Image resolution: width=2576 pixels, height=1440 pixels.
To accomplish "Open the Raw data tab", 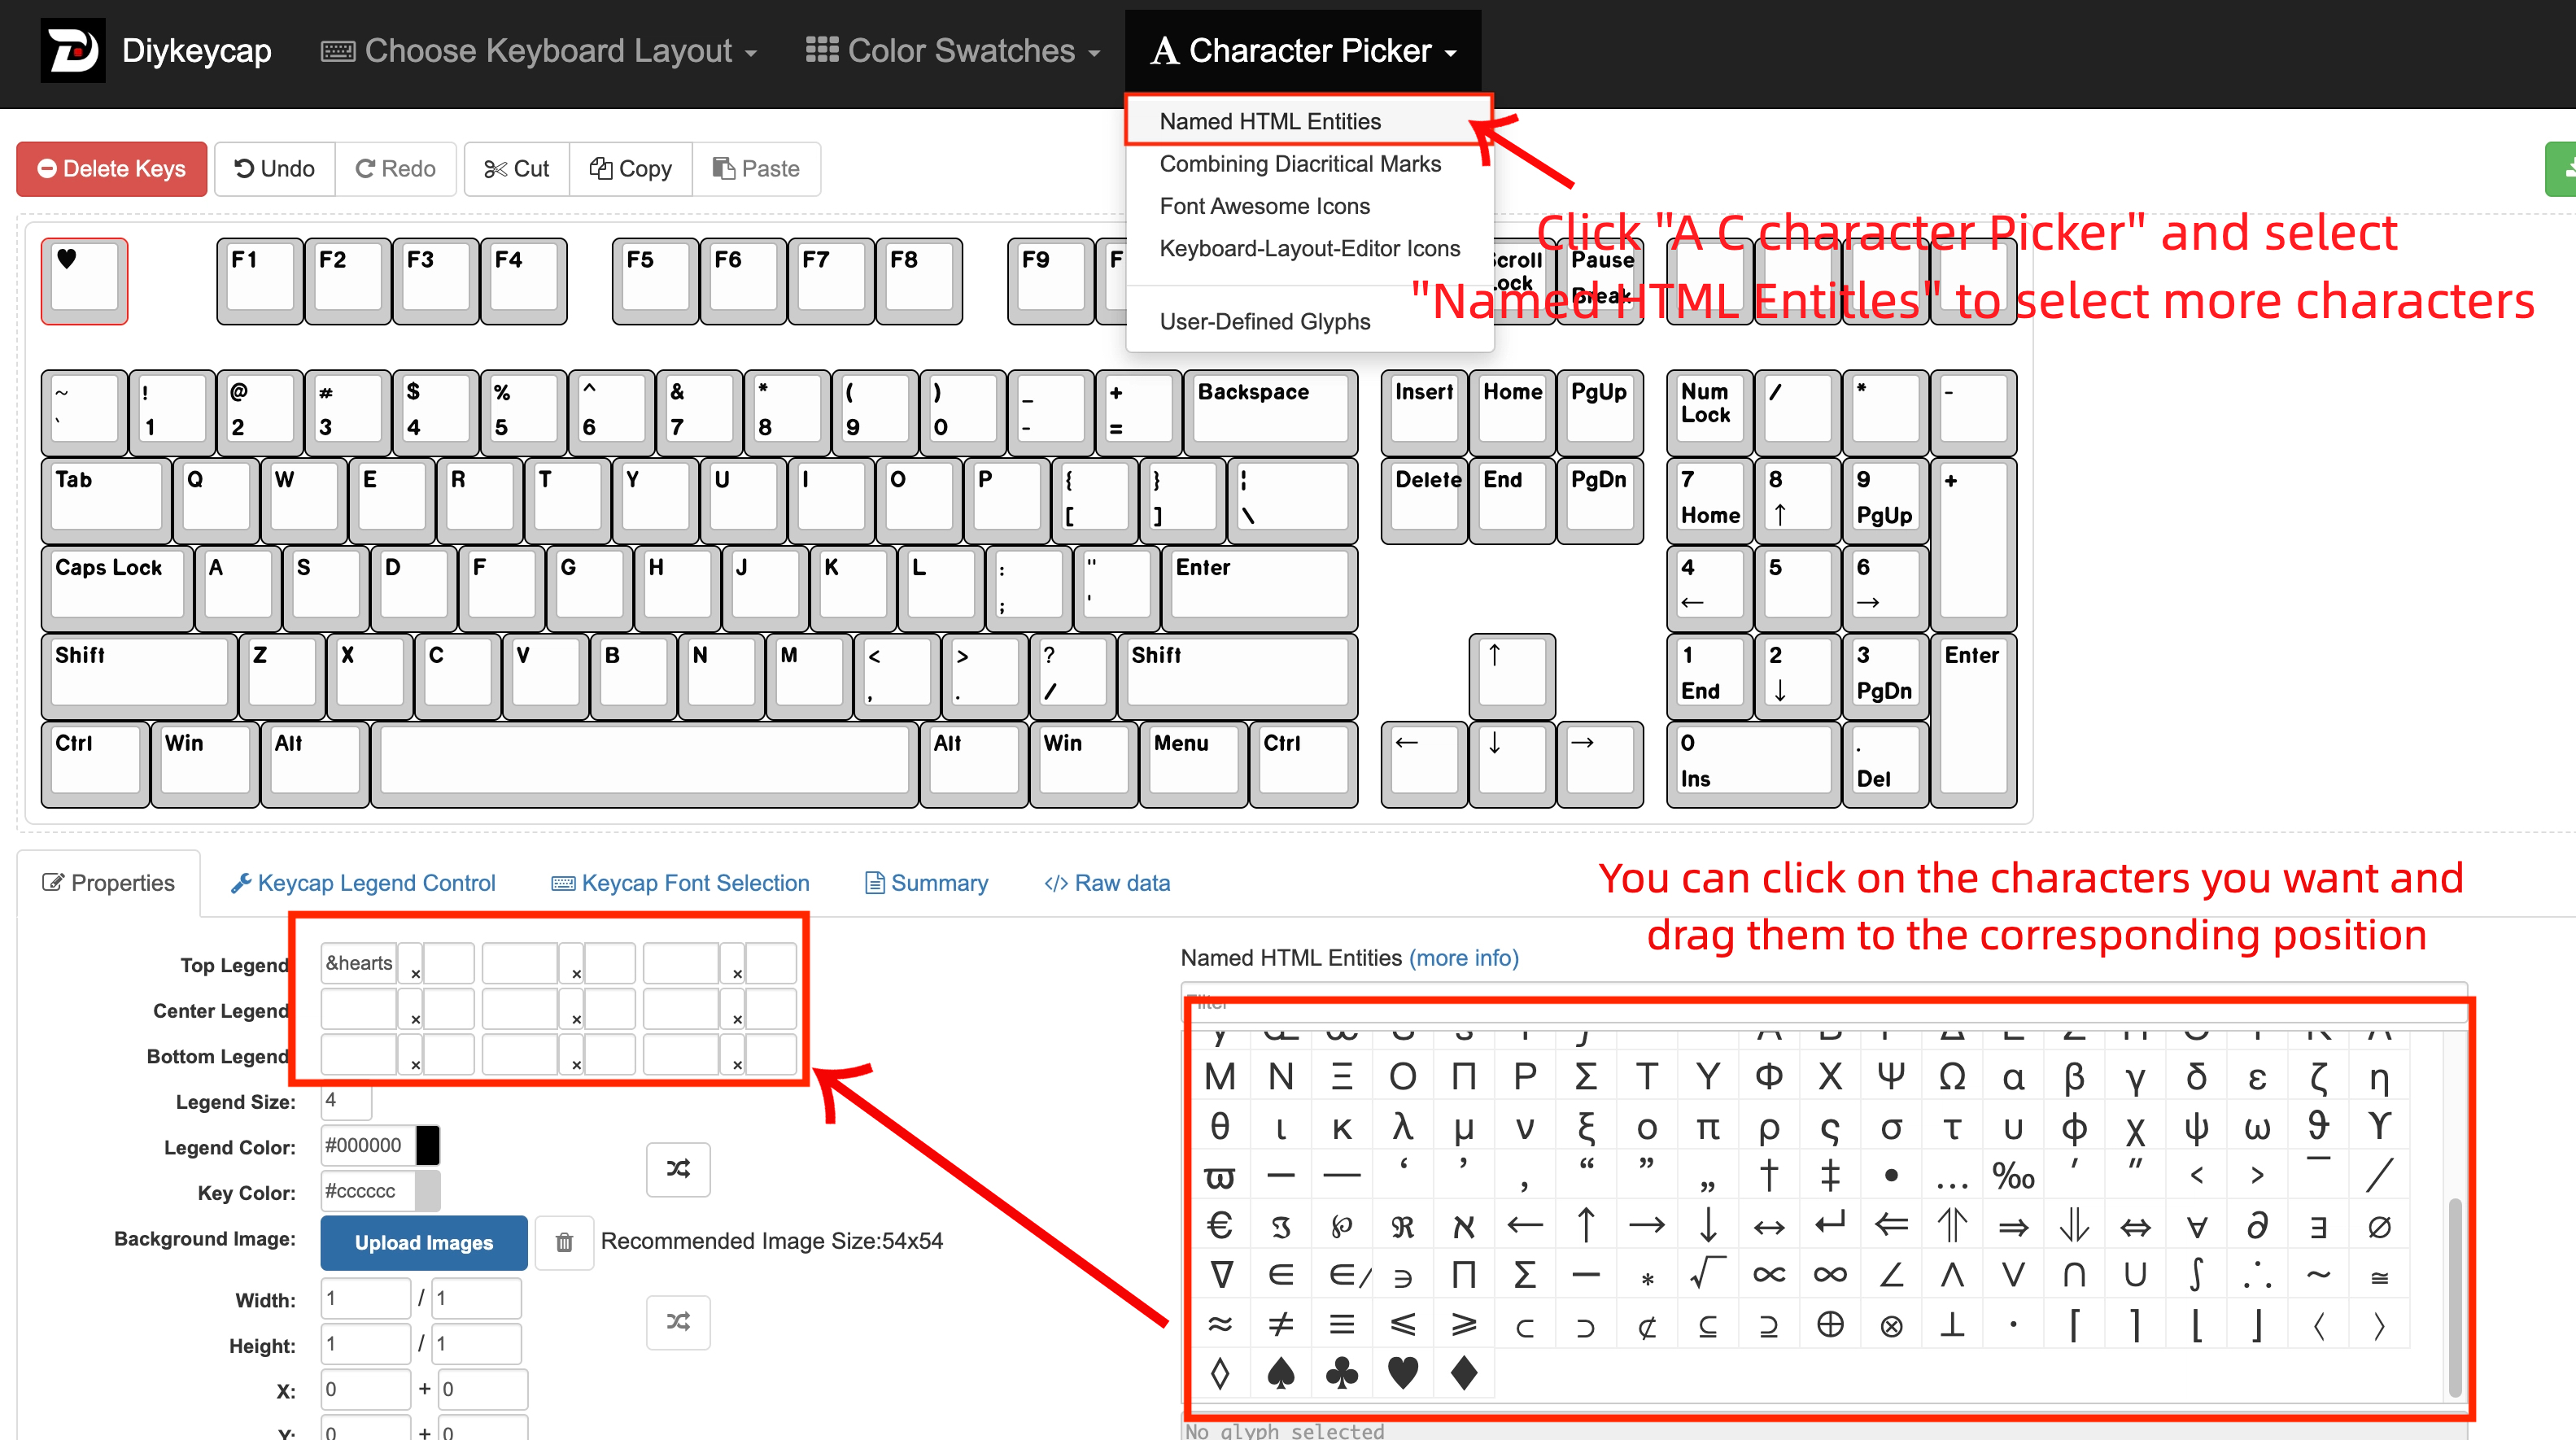I will (1107, 883).
